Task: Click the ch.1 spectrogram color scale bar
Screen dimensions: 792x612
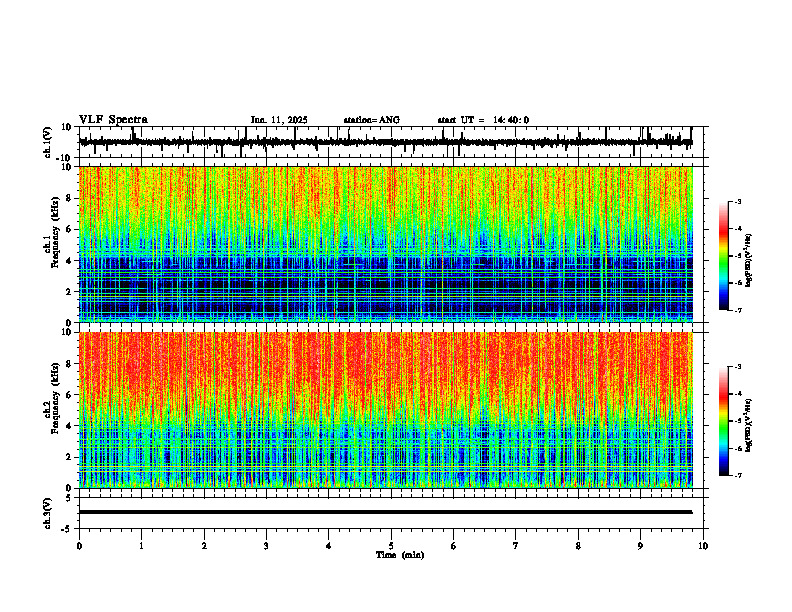Action: (724, 256)
